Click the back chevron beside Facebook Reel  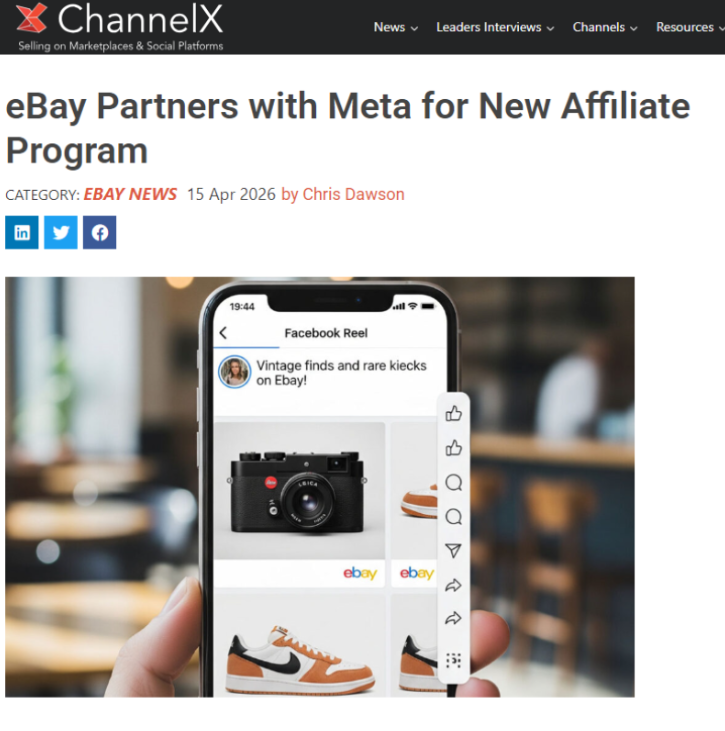pos(223,332)
